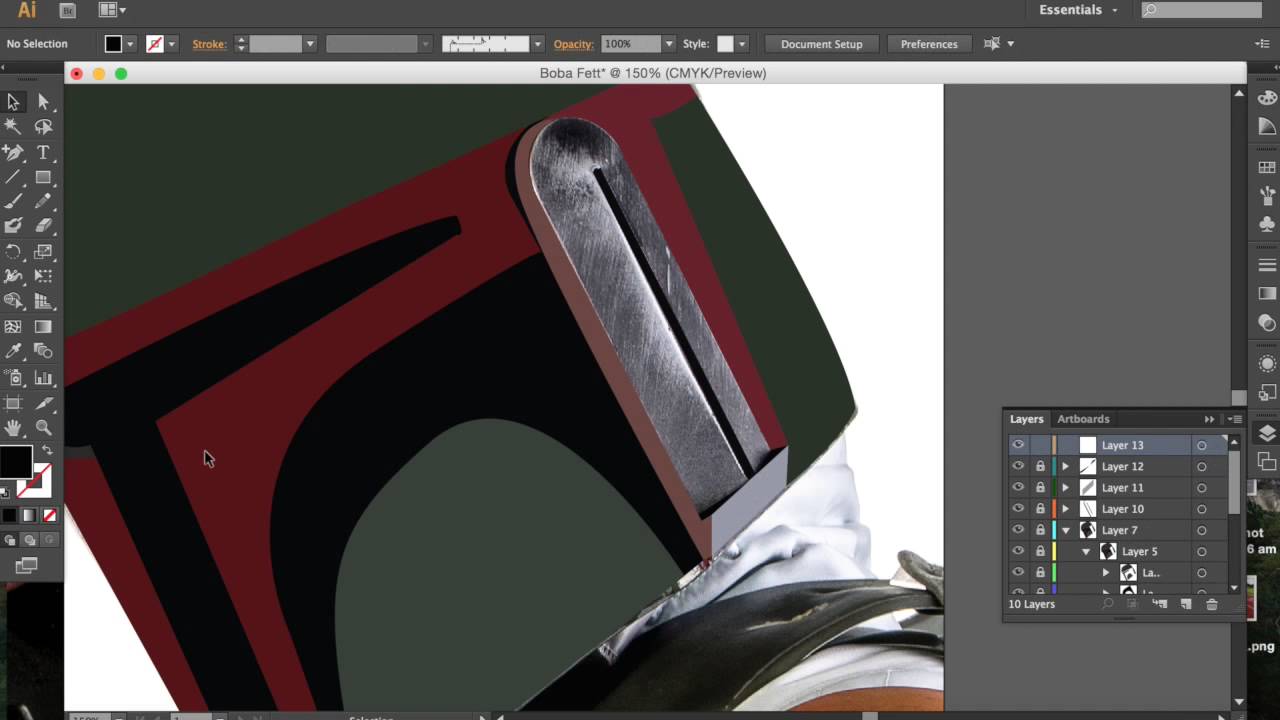Viewport: 1280px width, 720px height.
Task: Select the Type tool
Action: (43, 152)
